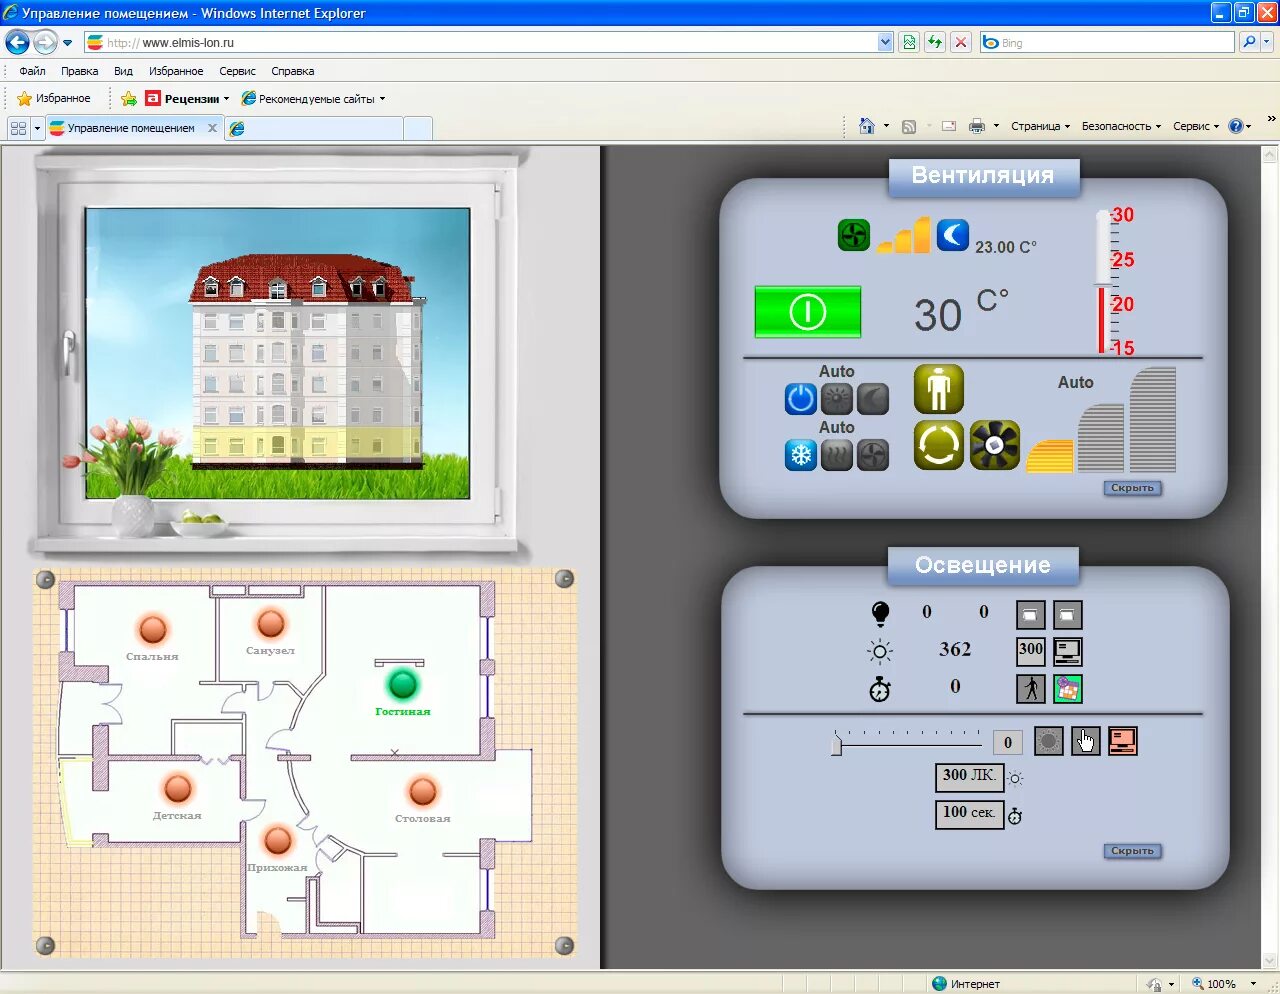This screenshot has width=1280, height=994.
Task: Click the Избранное favorites star button
Action: tap(54, 98)
